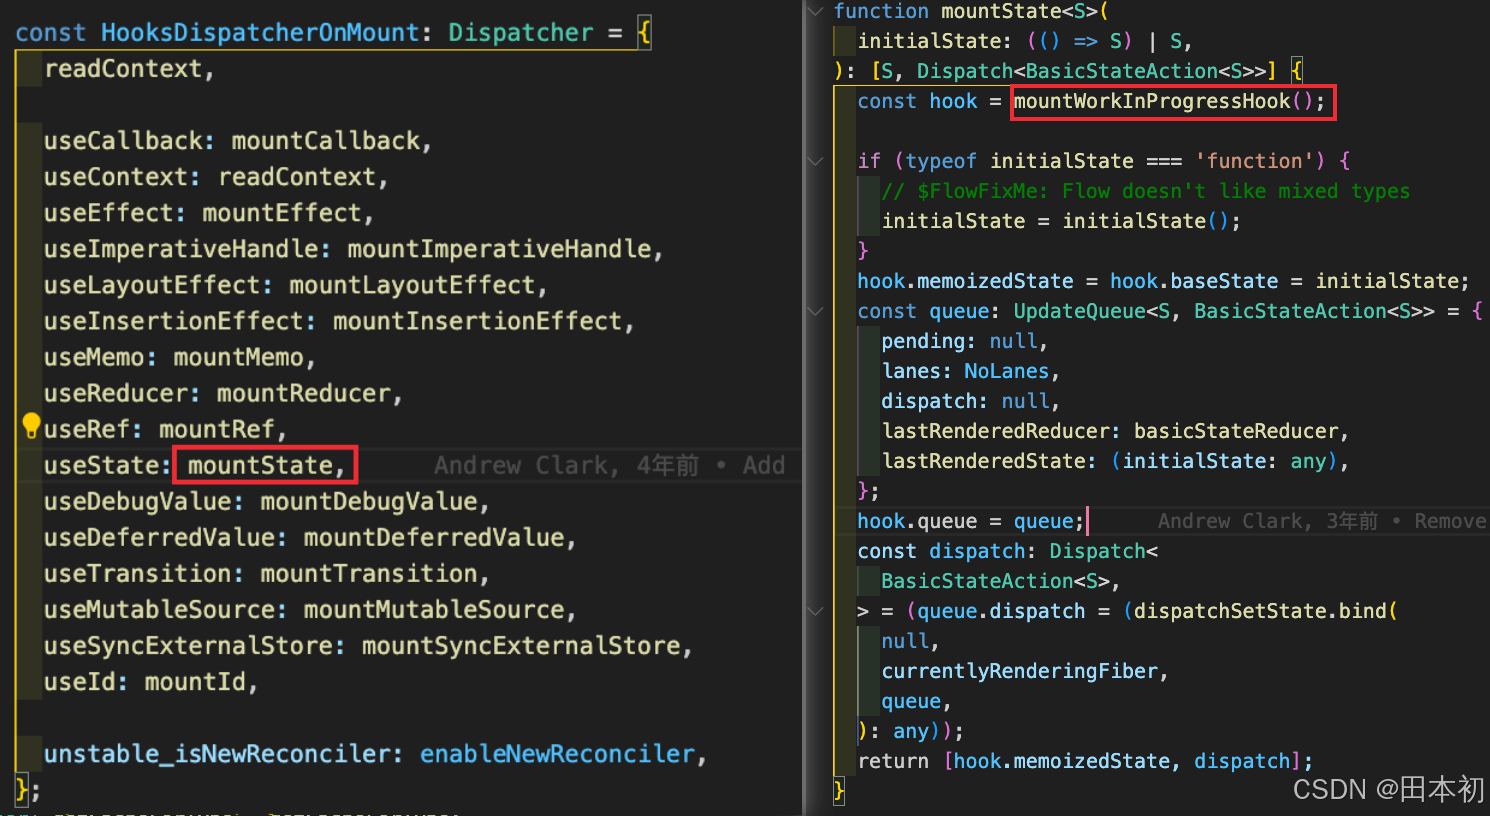This screenshot has height=816, width=1490.
Task: Click the queue, argument line
Action: [916, 701]
